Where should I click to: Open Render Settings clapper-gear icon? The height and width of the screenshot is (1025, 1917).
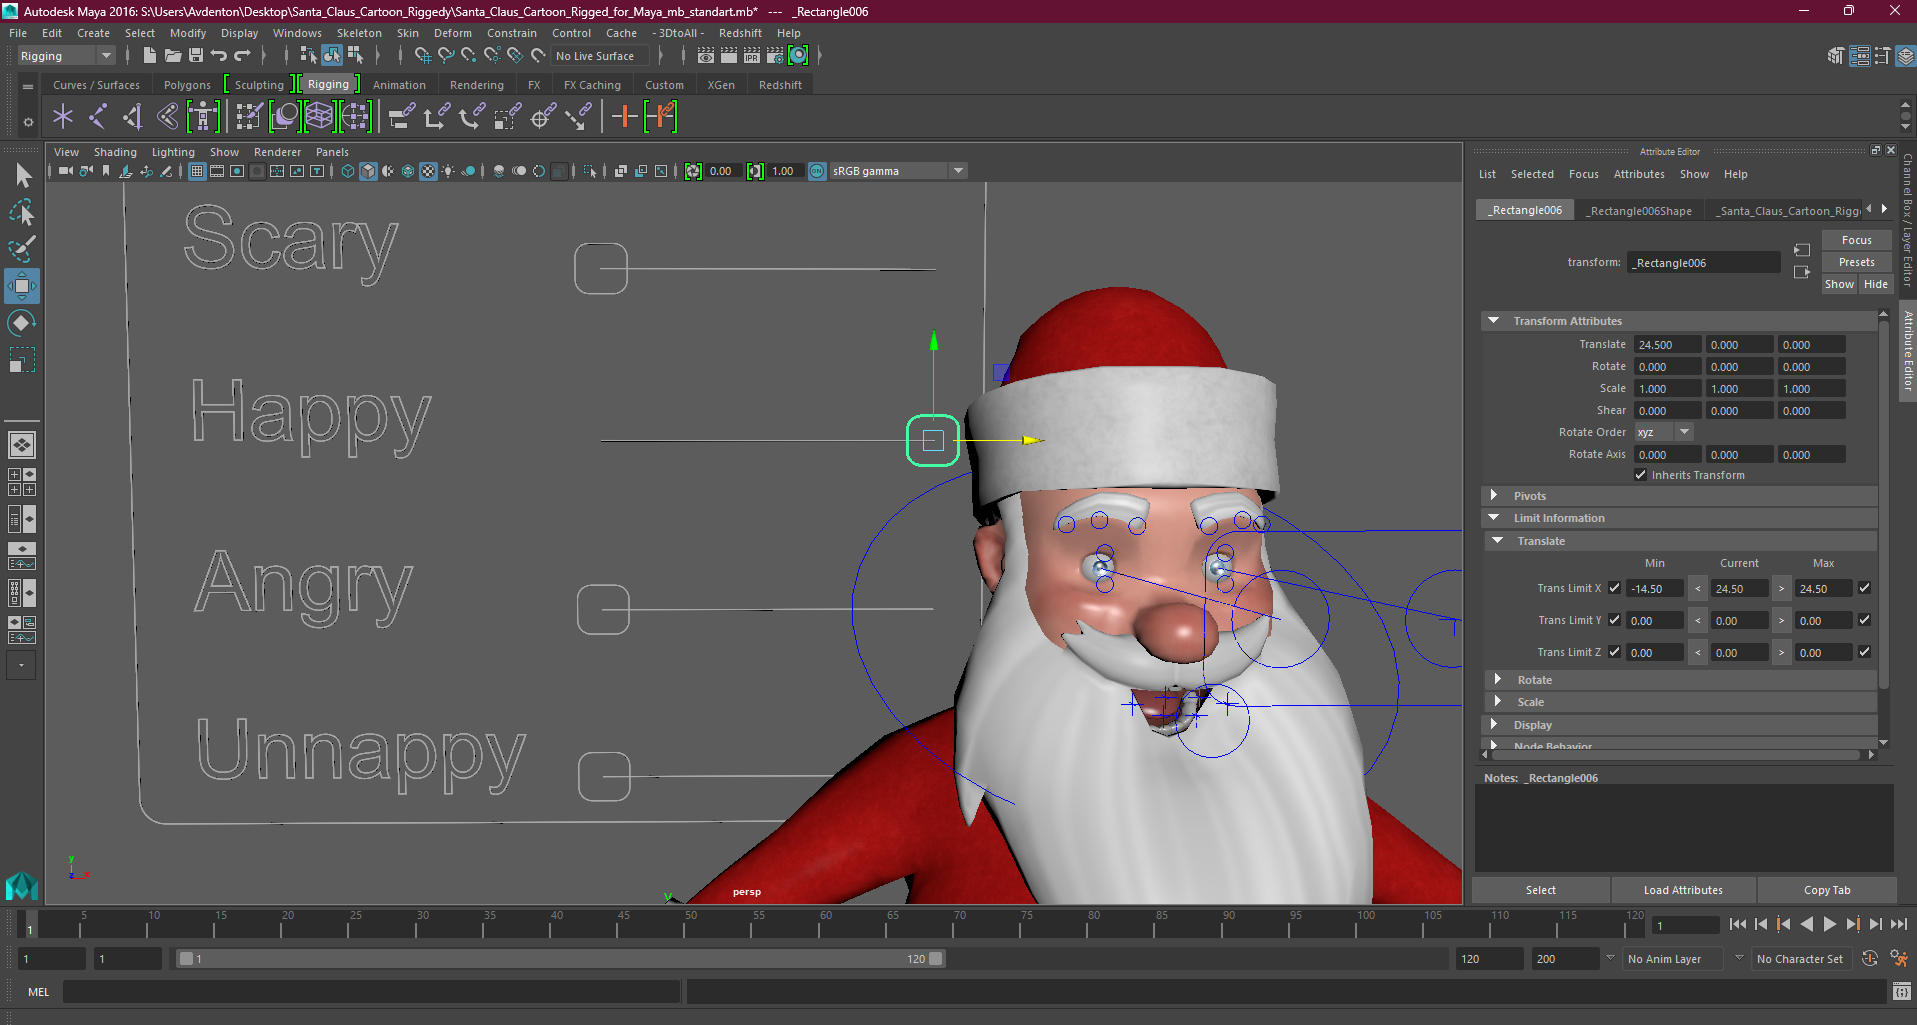click(x=775, y=56)
